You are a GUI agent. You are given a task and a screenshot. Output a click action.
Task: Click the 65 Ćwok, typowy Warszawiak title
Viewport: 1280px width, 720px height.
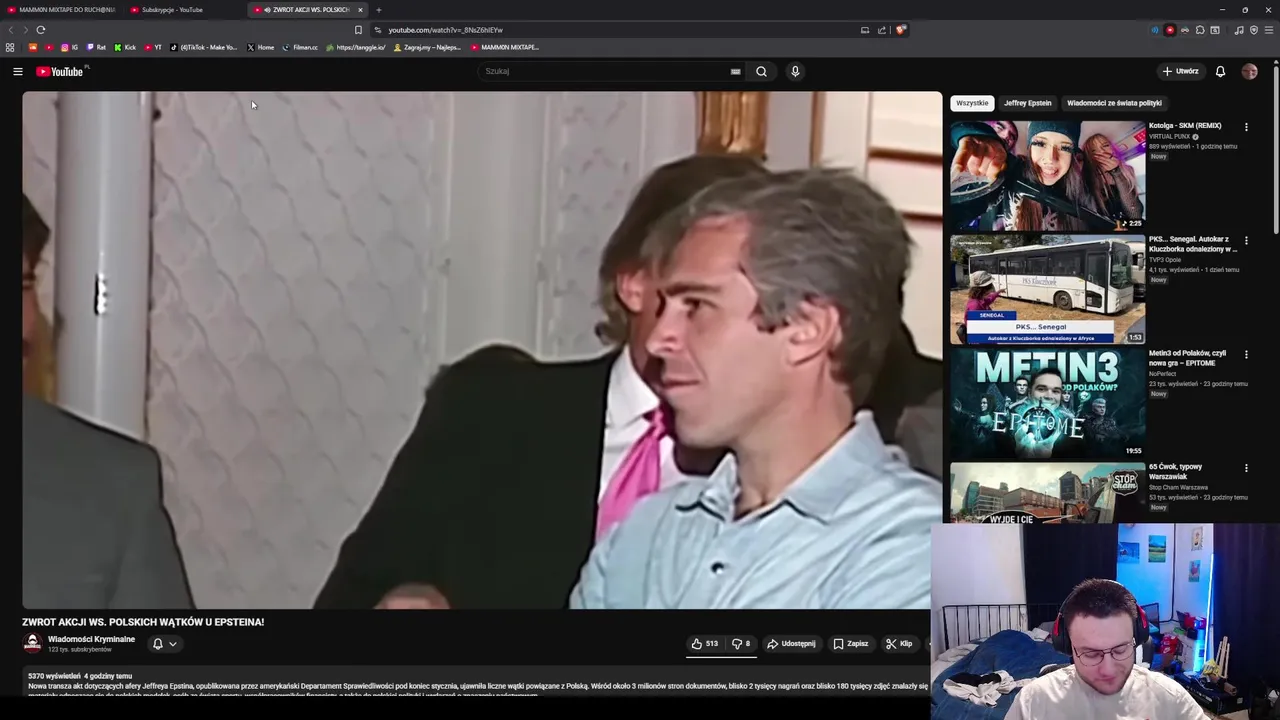[x=1178, y=472]
